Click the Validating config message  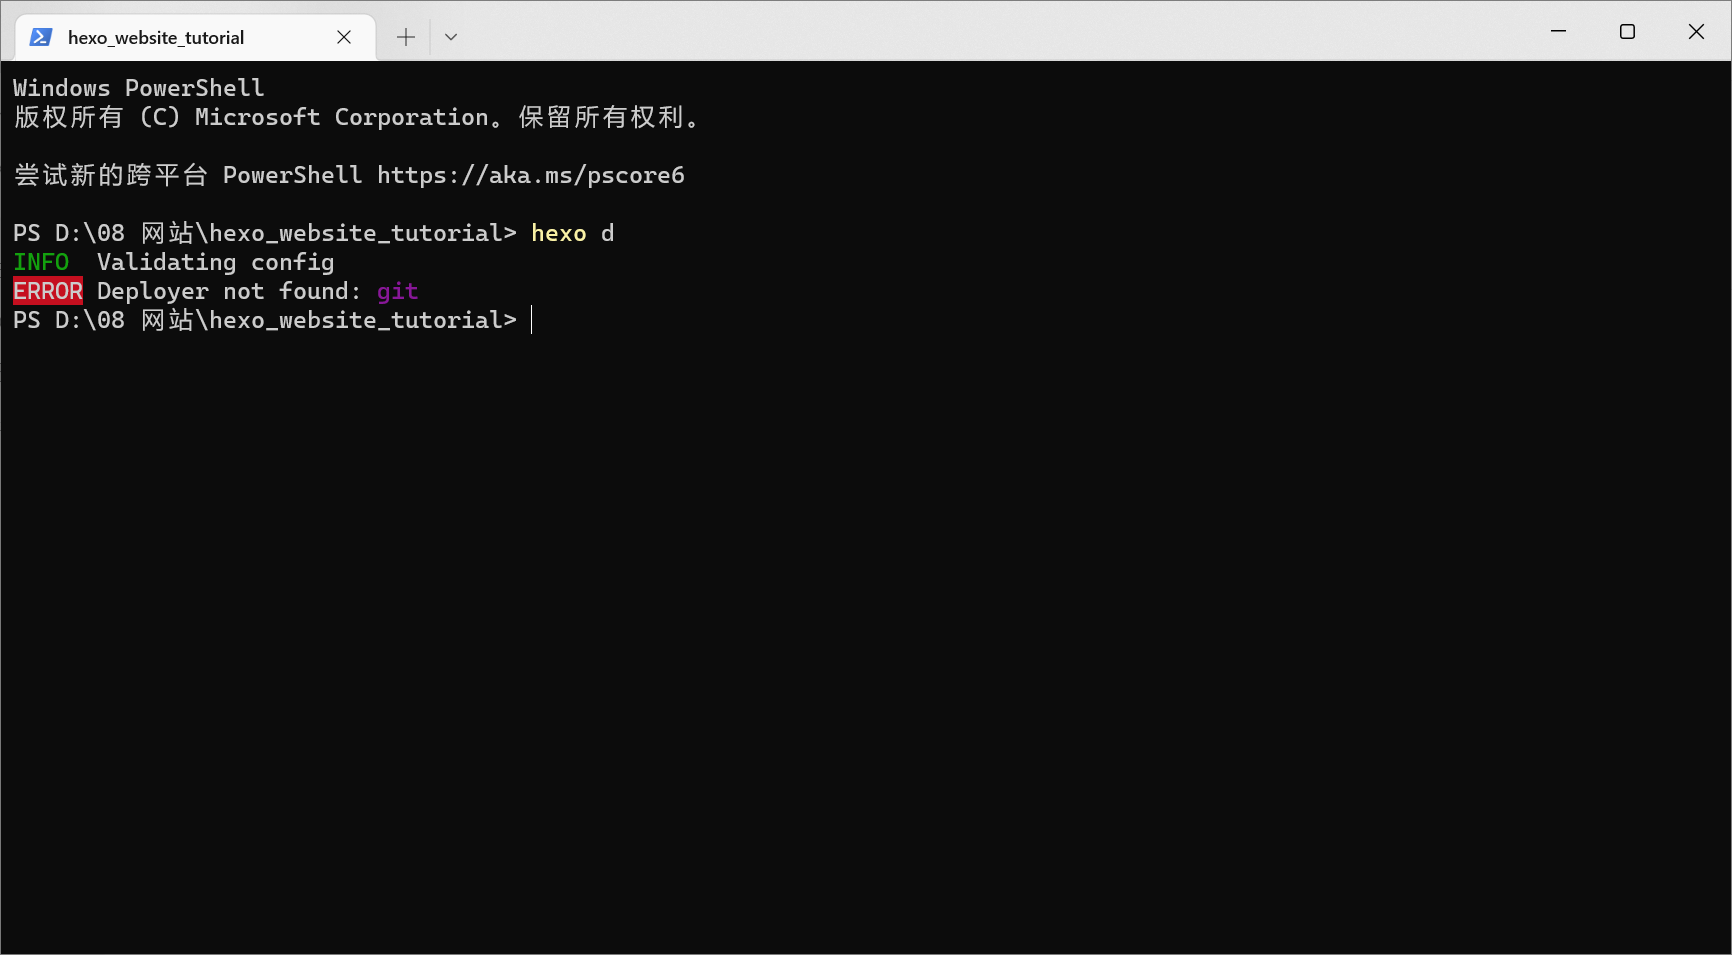pos(215,262)
